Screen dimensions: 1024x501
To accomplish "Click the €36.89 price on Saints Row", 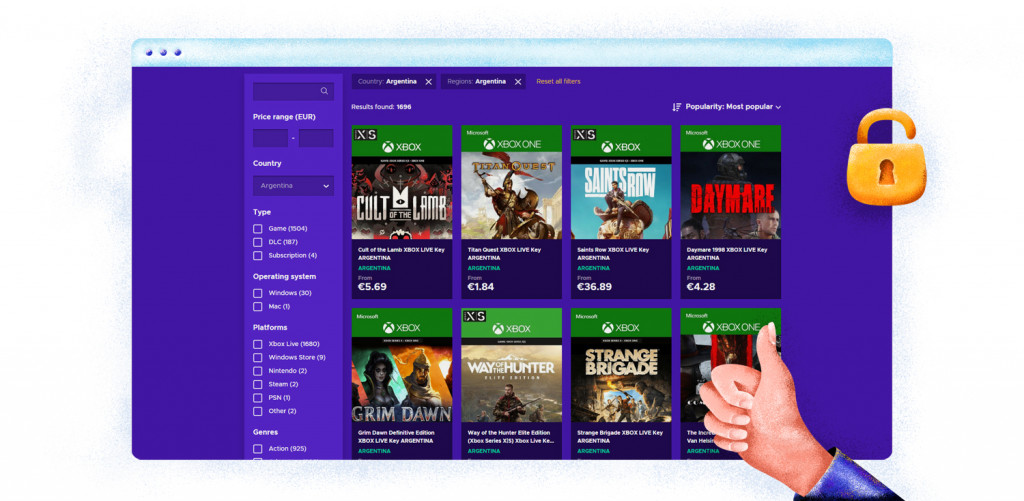I will 594,287.
